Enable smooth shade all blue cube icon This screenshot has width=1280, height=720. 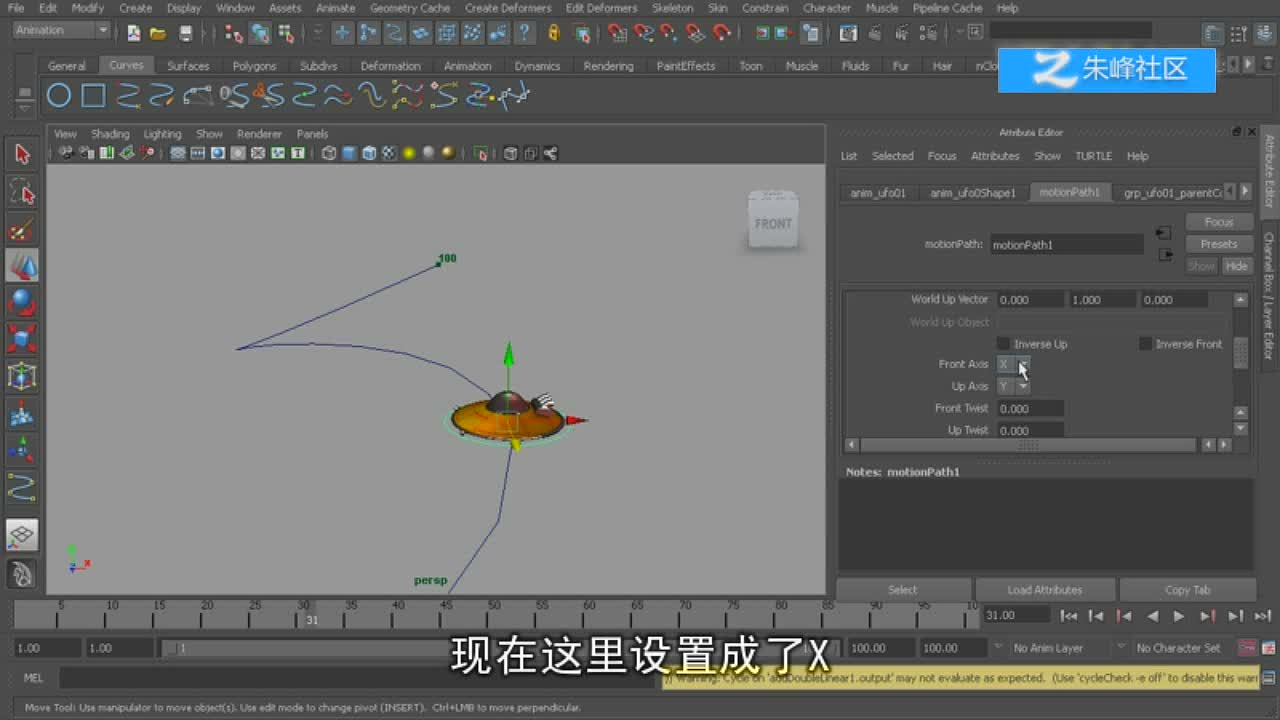349,153
